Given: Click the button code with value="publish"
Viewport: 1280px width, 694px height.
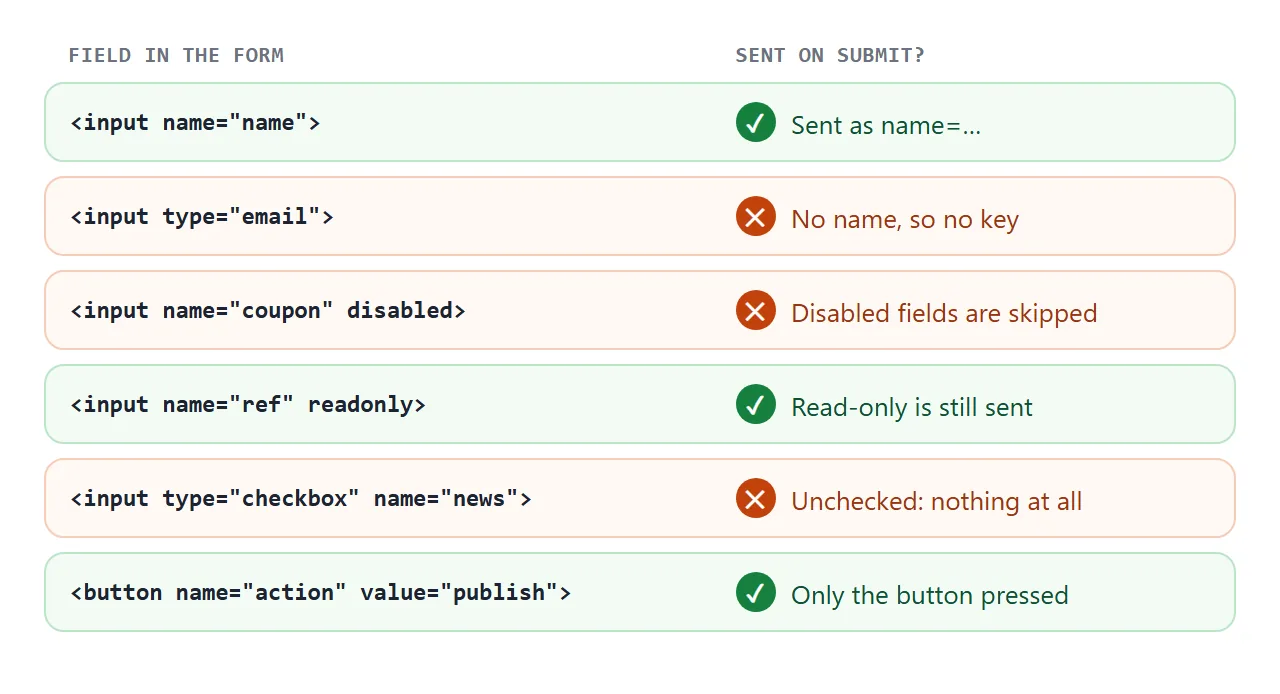Looking at the screenshot, I should pyautogui.click(x=321, y=593).
